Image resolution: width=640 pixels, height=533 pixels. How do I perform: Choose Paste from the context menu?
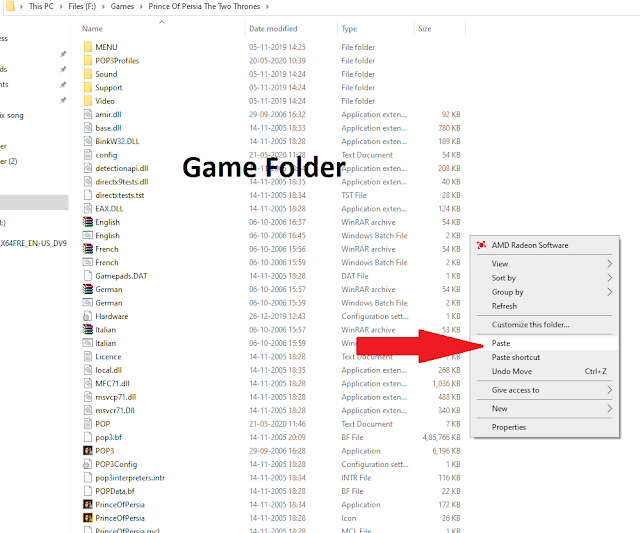[x=545, y=343]
